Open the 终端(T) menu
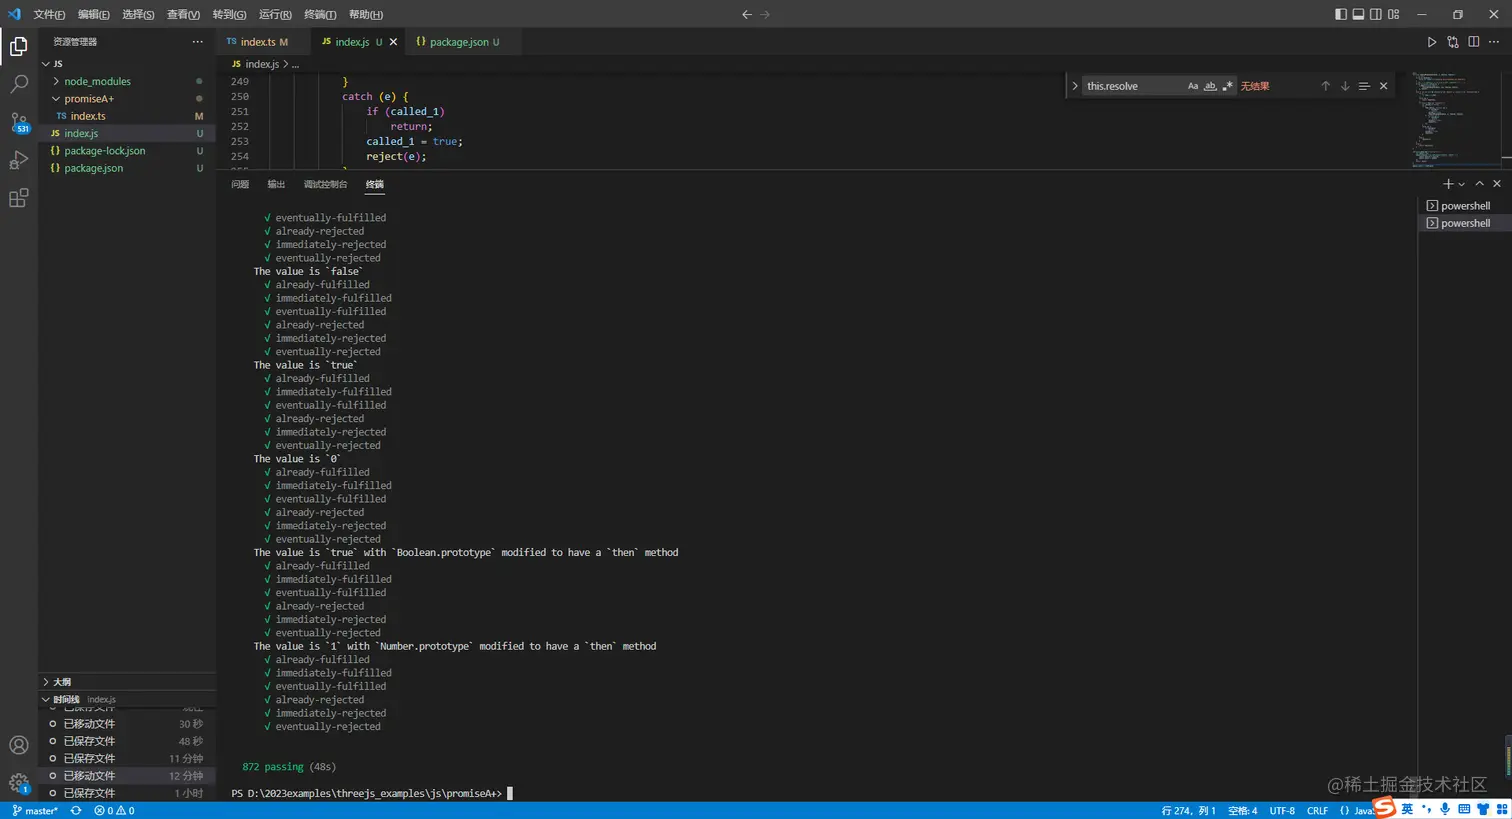1512x819 pixels. point(320,14)
